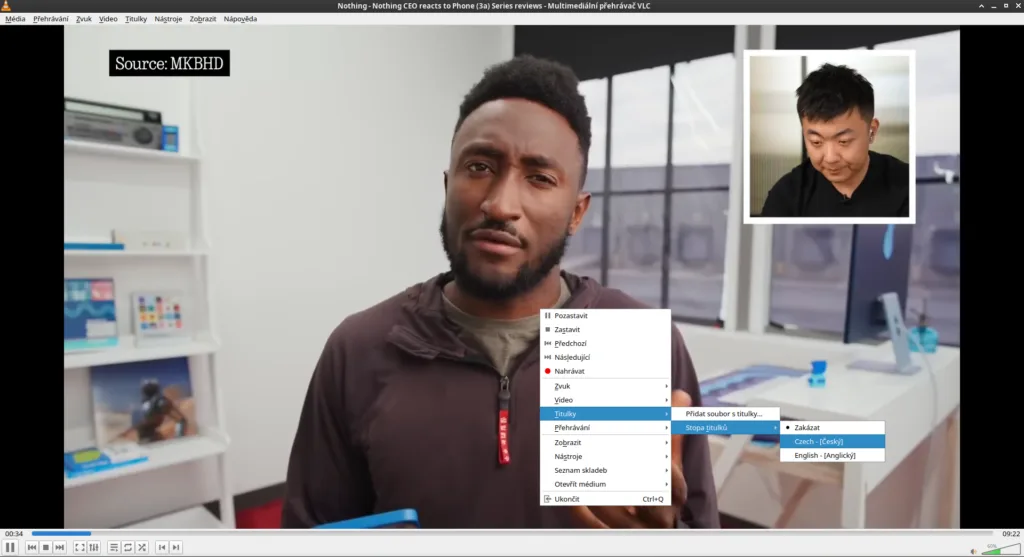Screen dimensions: 1024x557
Task: Click the stop playback button in the bottom toolbar
Action: [x=46, y=547]
